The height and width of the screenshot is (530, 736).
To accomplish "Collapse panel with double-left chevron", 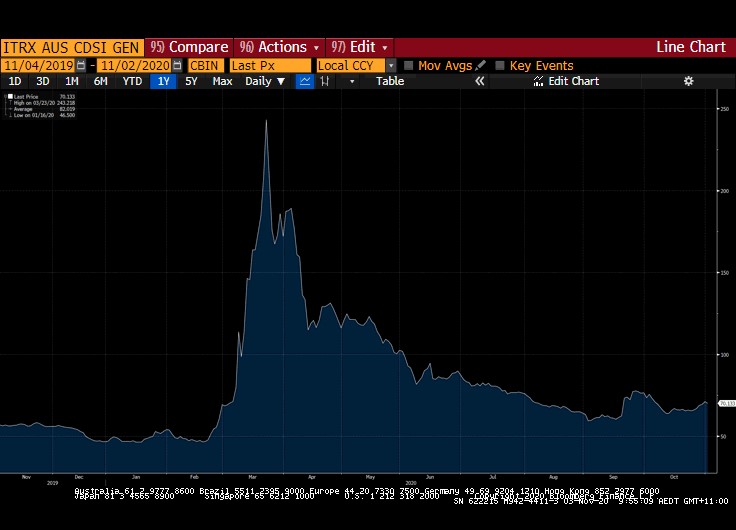I will pyautogui.click(x=479, y=81).
